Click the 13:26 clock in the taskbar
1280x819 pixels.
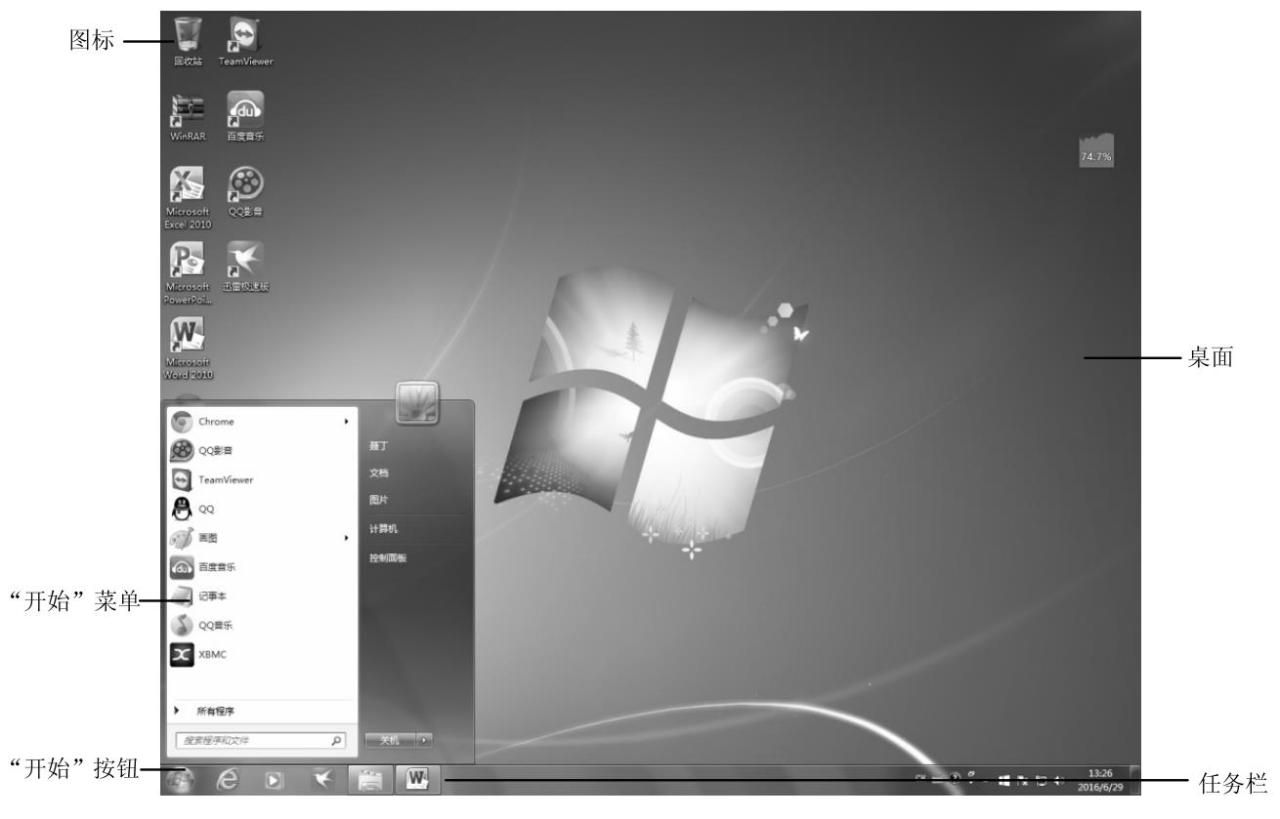click(x=1101, y=773)
